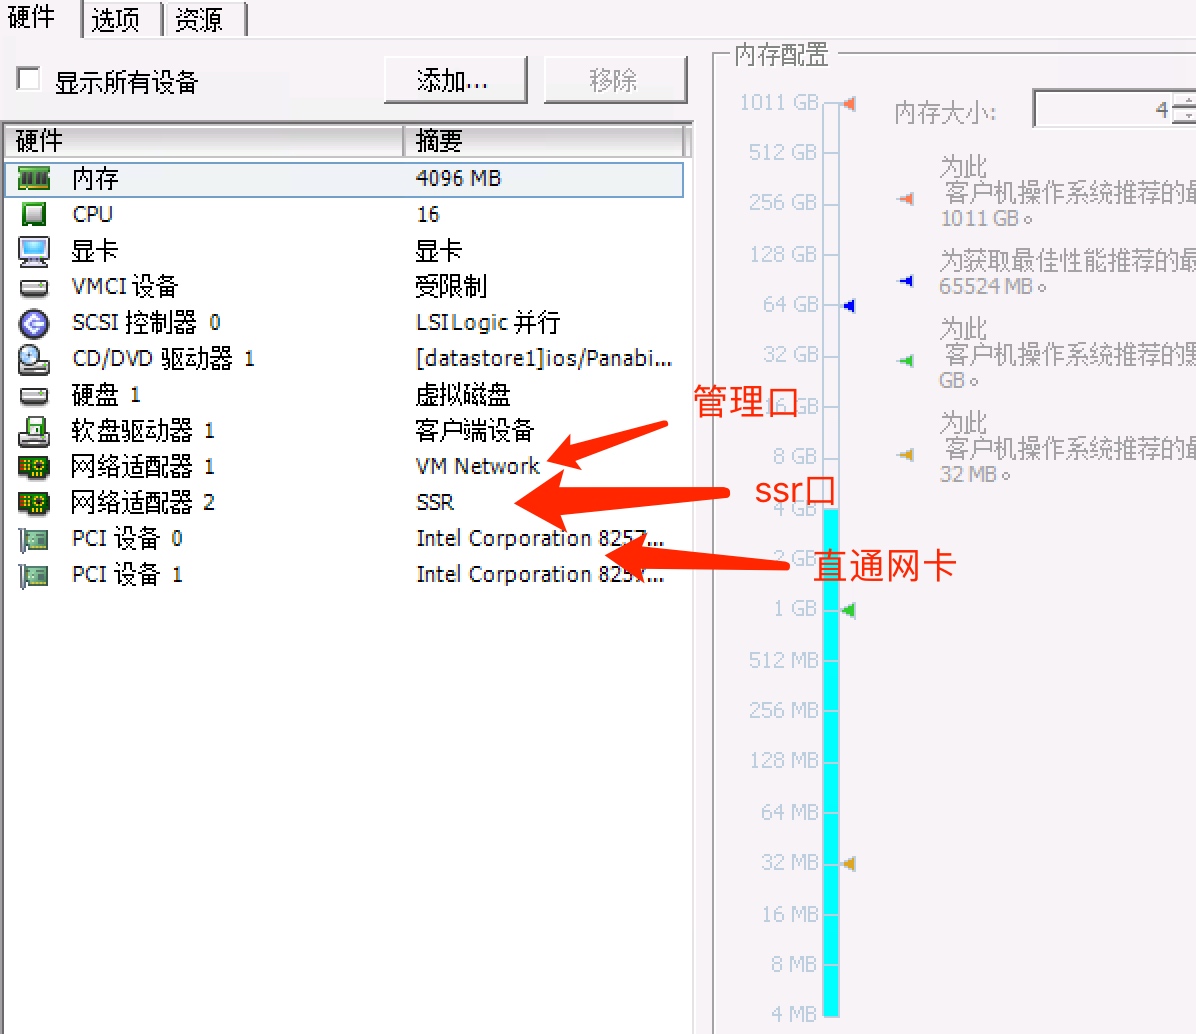The height and width of the screenshot is (1034, 1196).
Task: Select 软盘驱动器 1 row label
Action: 143,431
